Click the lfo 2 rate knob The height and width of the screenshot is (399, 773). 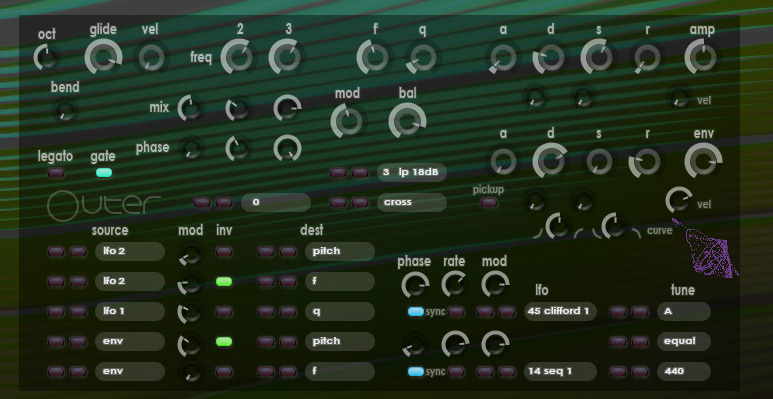[x=455, y=344]
